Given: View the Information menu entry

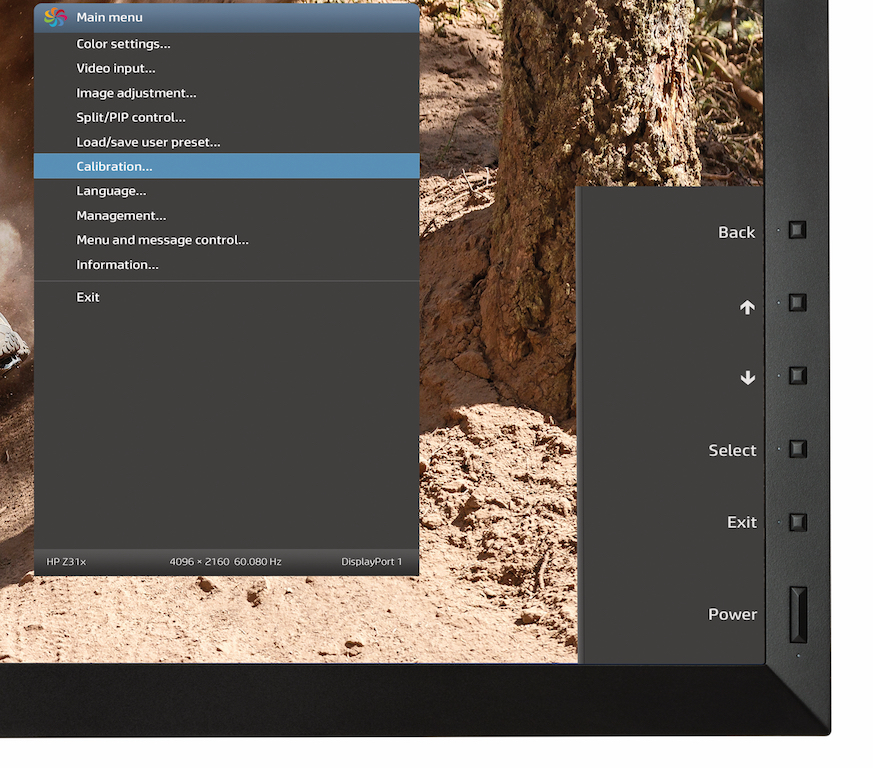Looking at the screenshot, I should click(117, 265).
